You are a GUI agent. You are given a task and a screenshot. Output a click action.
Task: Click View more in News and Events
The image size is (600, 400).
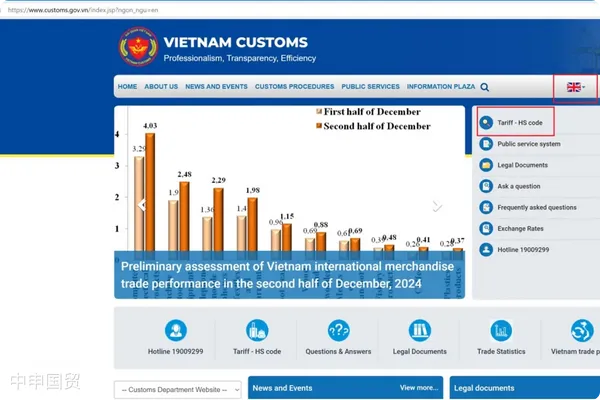(x=418, y=387)
